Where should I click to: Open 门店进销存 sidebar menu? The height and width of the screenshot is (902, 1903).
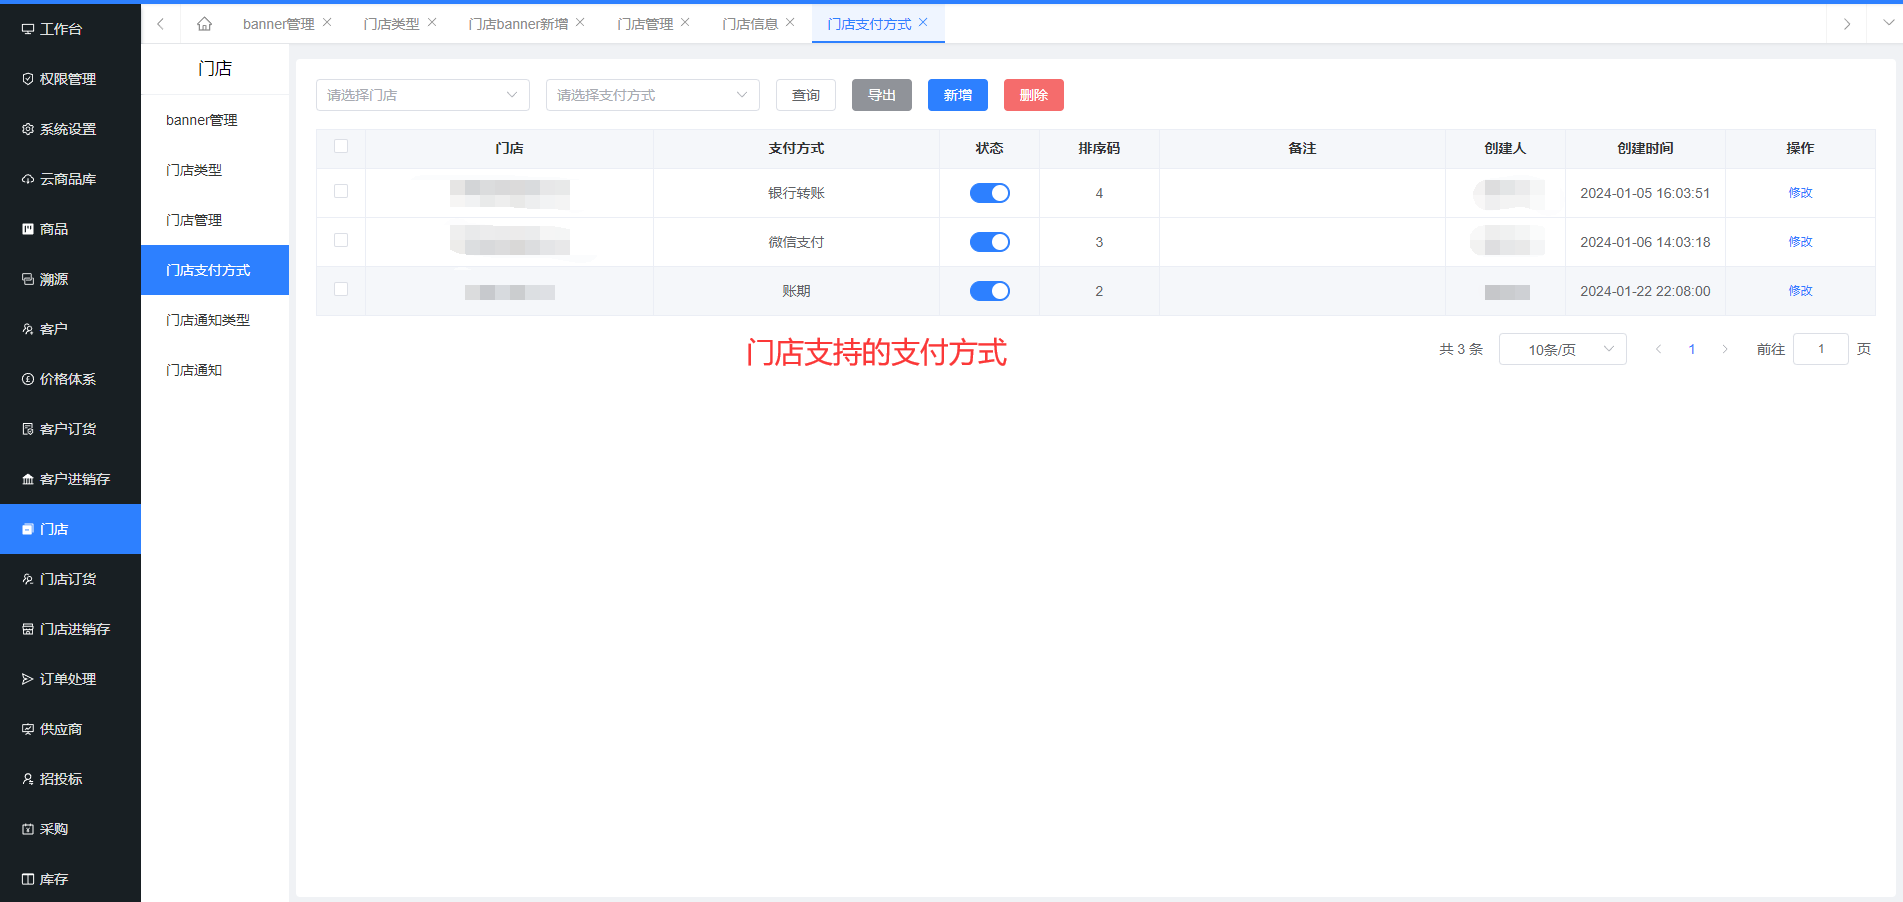[70, 629]
